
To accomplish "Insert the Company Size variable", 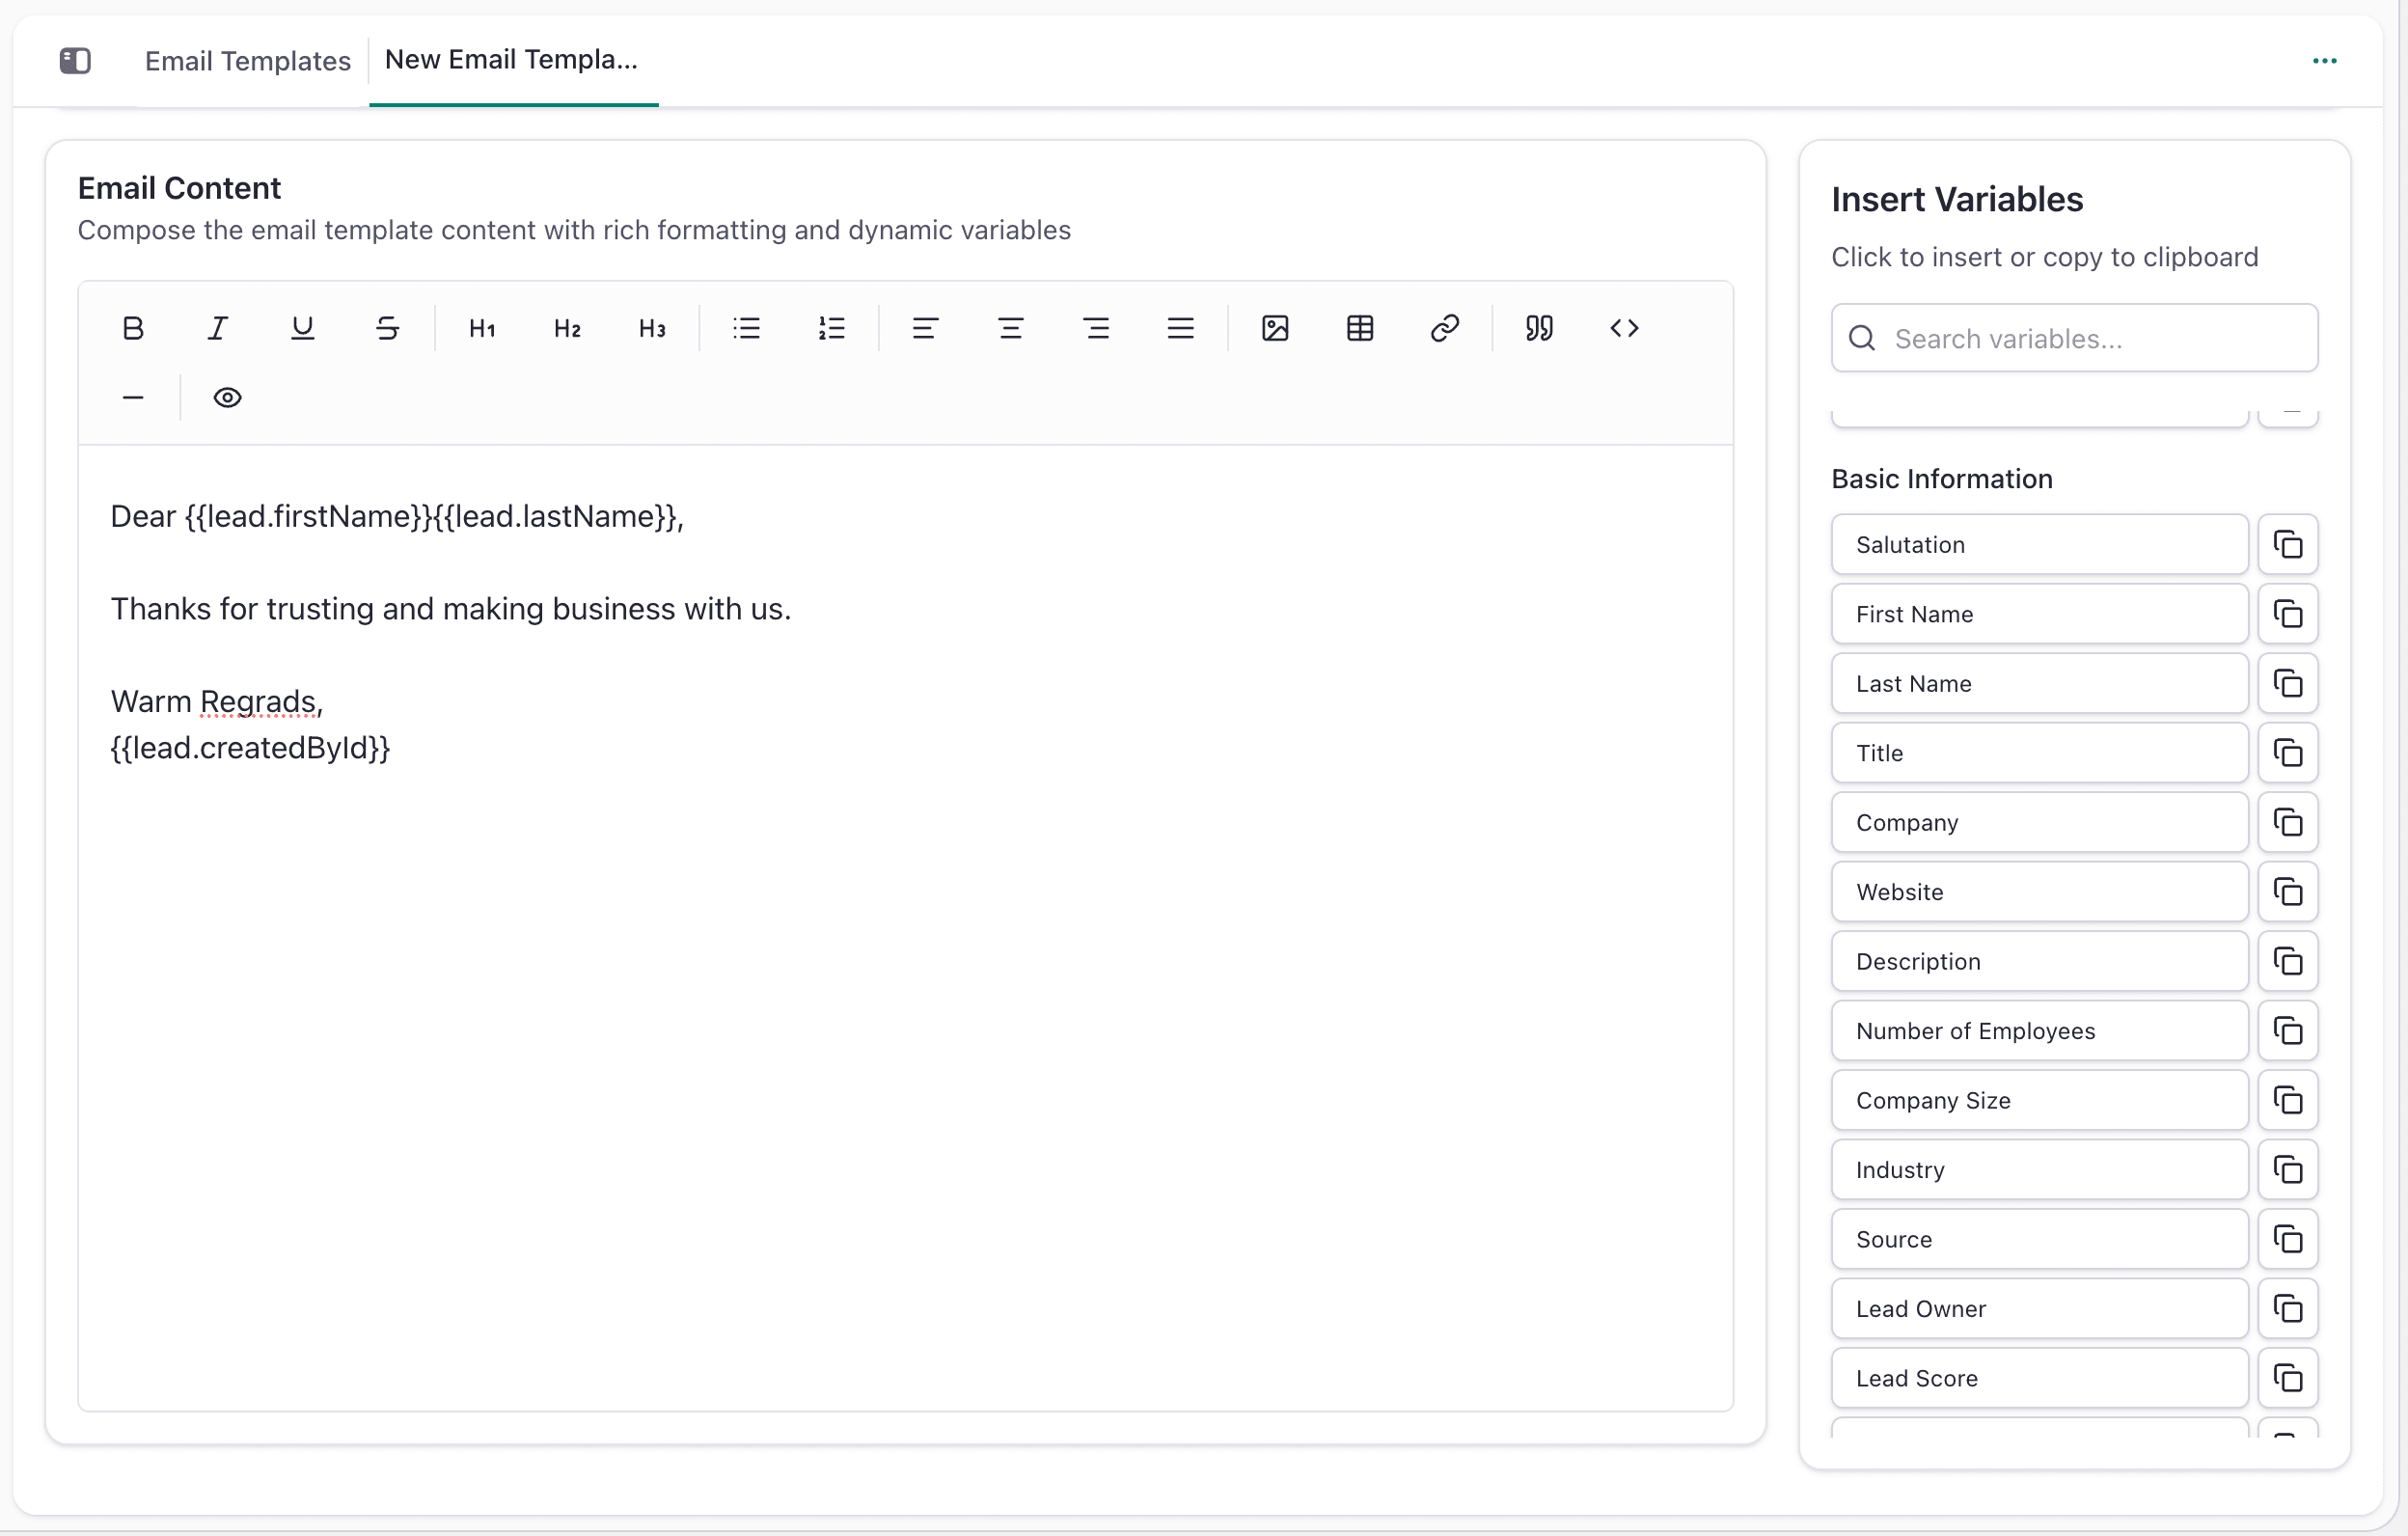I will pos(2039,1101).
